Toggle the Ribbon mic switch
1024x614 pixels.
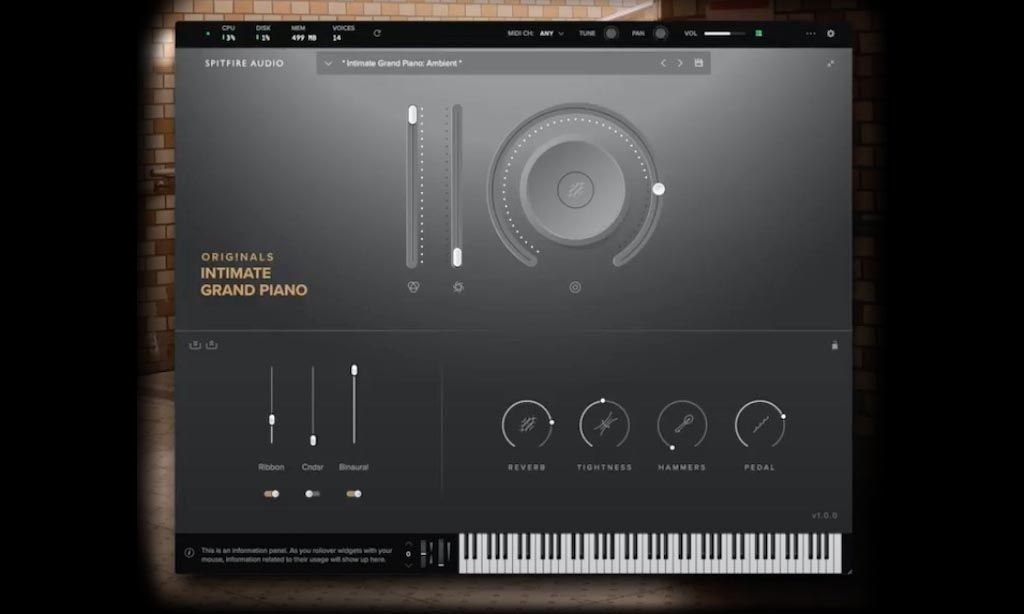tap(272, 494)
